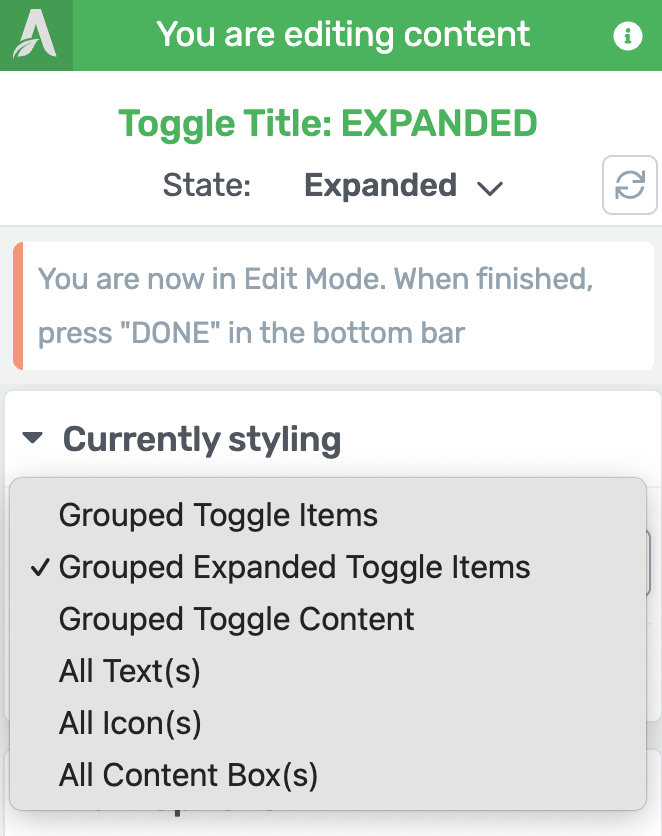662x836 pixels.
Task: Choose Grouped Expanded Toggle Items option
Action: [x=294, y=567]
